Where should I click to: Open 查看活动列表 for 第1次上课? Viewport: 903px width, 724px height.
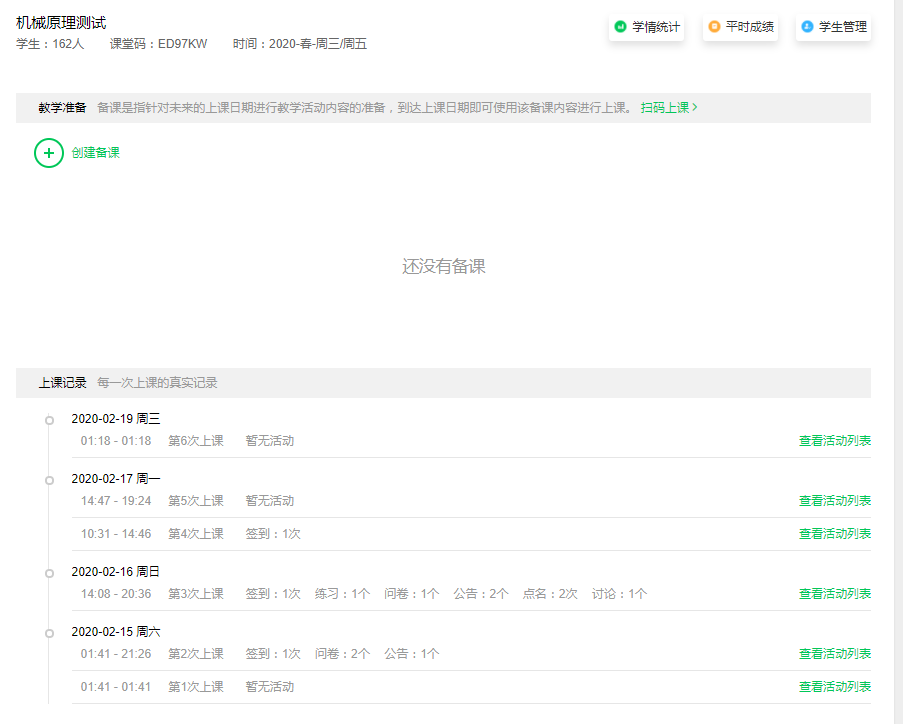coord(834,687)
